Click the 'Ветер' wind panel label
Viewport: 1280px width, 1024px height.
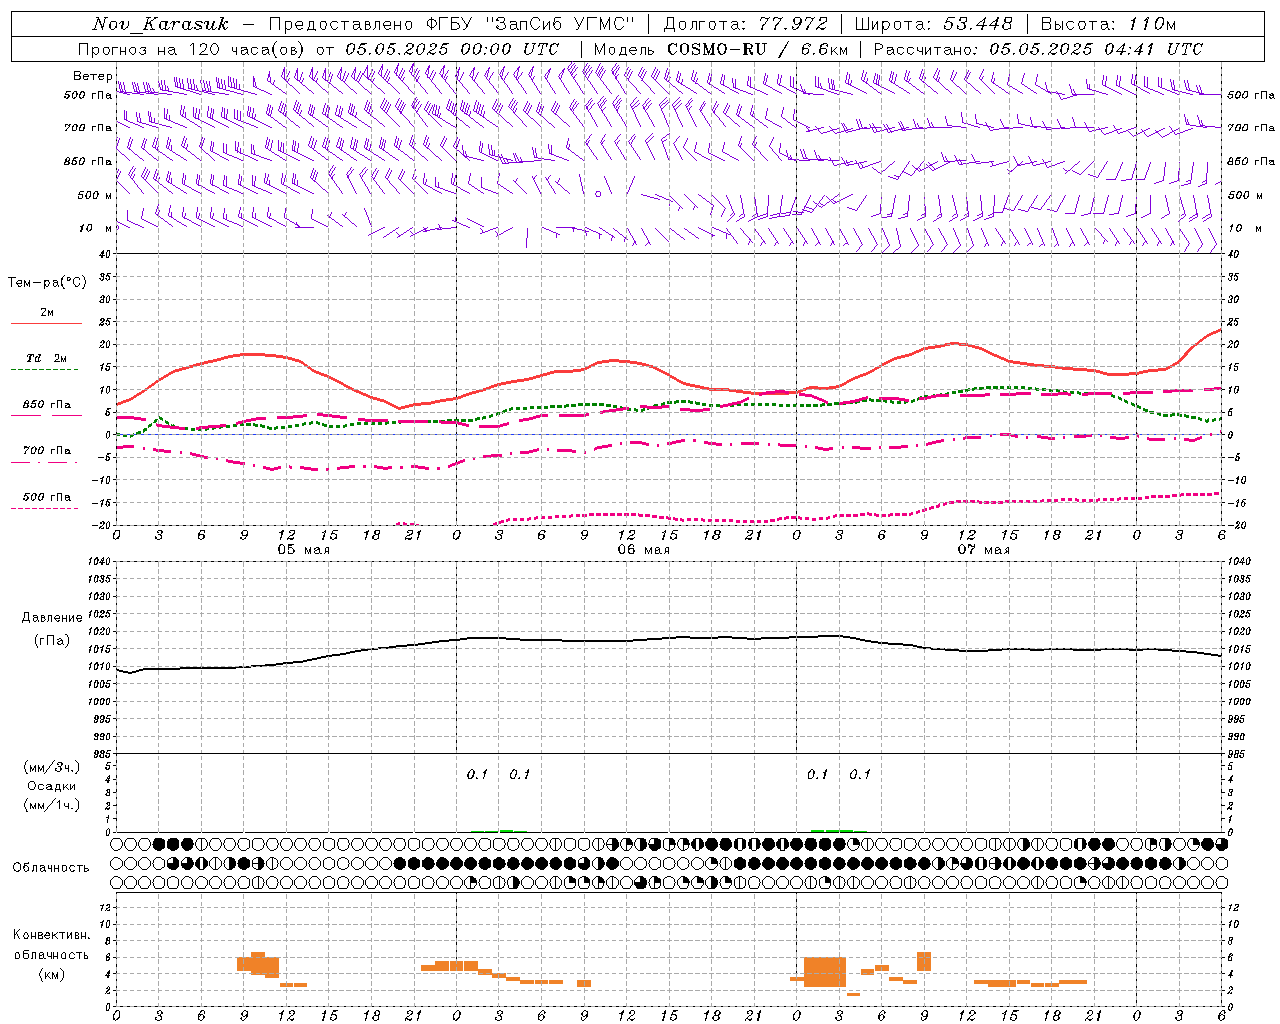[x=93, y=76]
